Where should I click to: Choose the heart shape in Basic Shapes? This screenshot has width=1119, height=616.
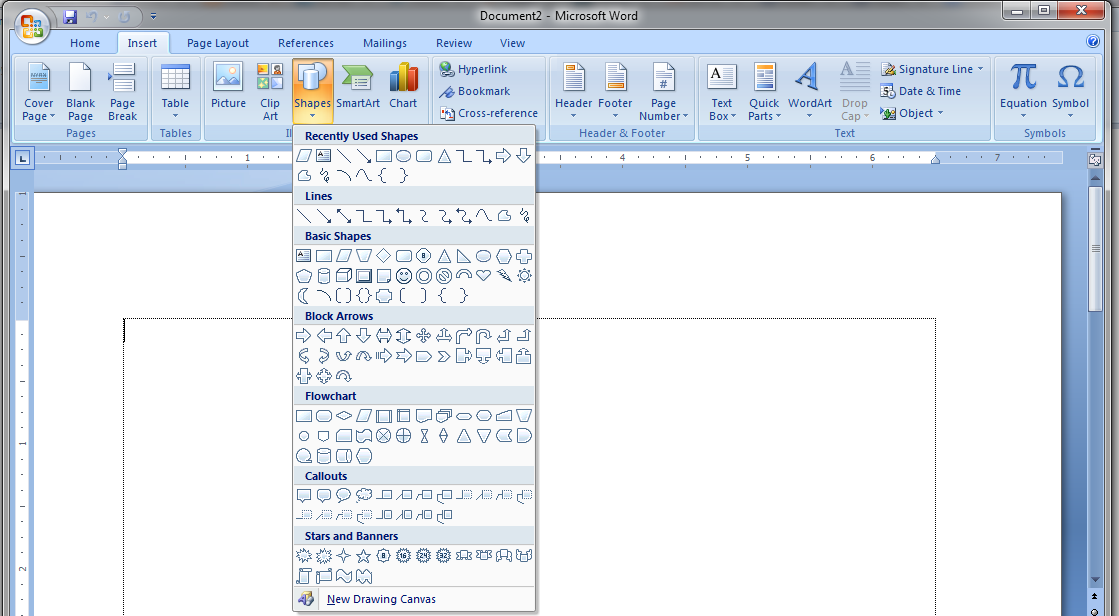tap(484, 276)
